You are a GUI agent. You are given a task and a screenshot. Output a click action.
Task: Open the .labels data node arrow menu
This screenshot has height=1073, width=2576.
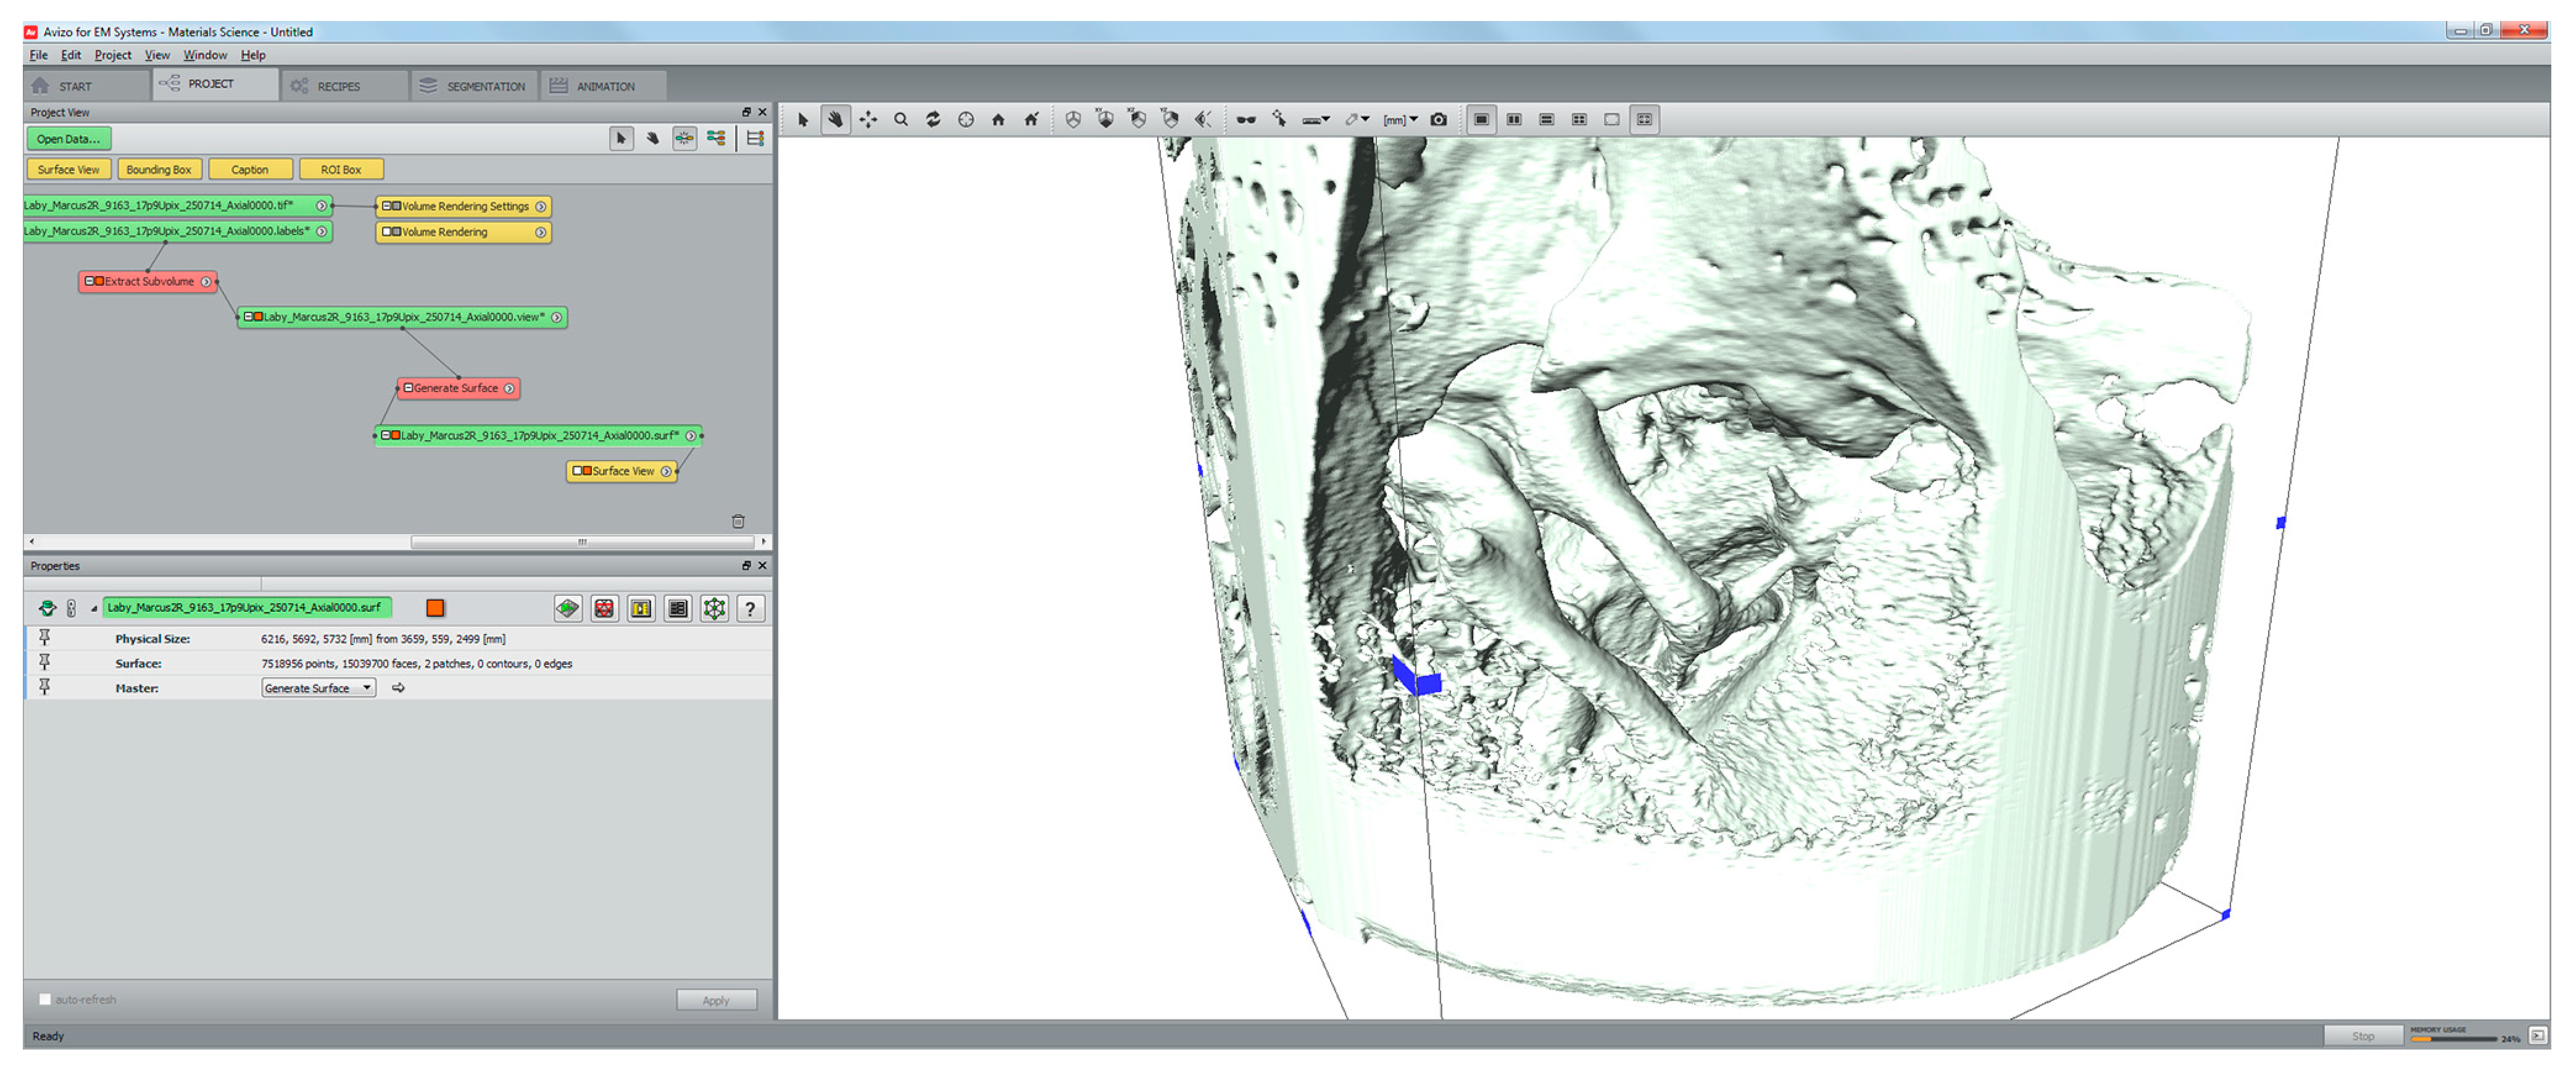321,231
